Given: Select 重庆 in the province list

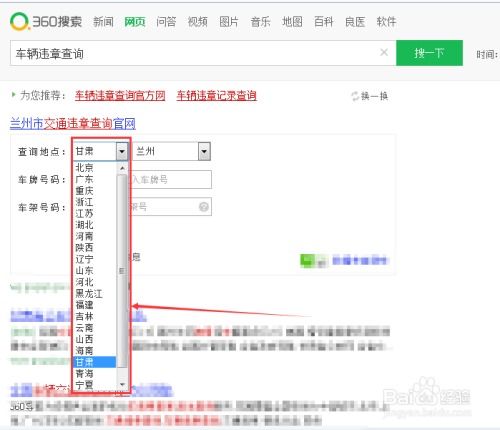Looking at the screenshot, I should [95, 190].
